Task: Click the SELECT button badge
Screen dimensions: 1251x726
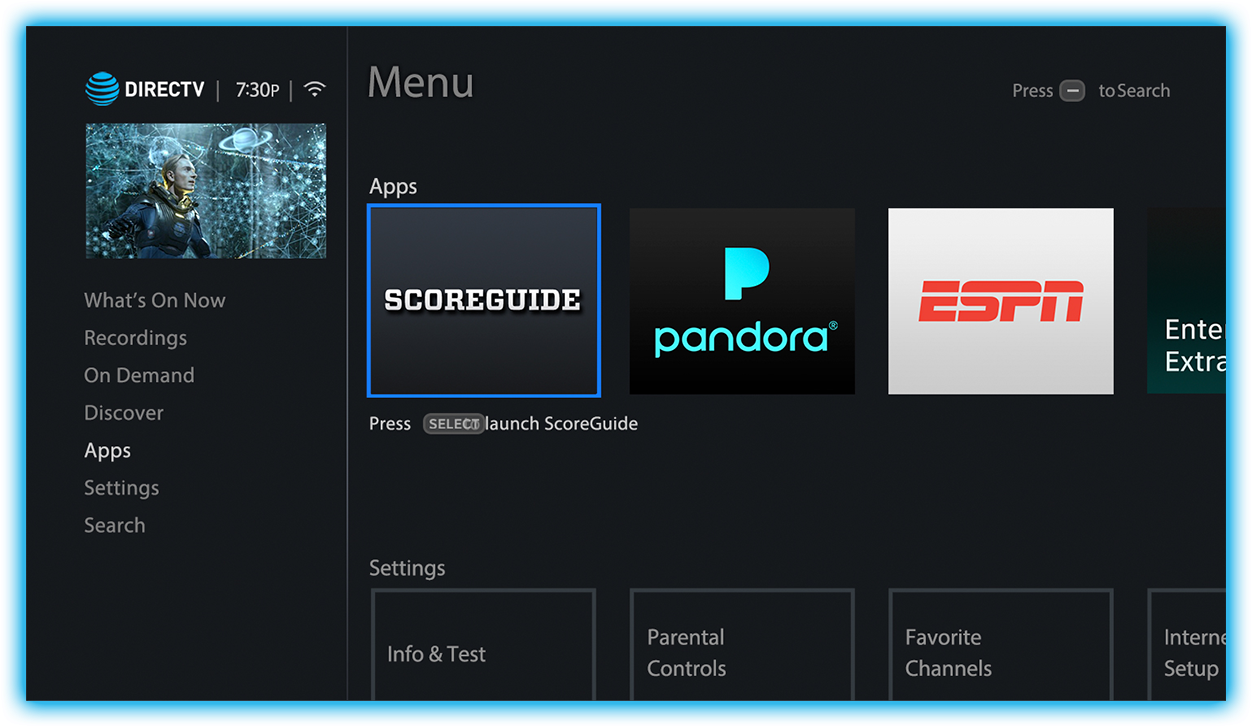Action: pyautogui.click(x=453, y=424)
